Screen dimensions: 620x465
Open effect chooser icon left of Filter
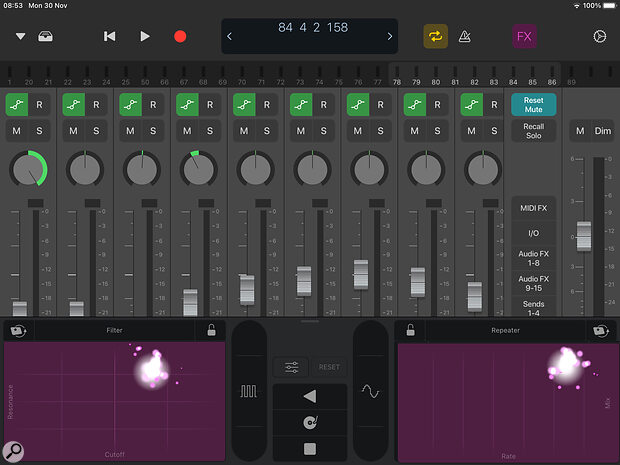18,331
